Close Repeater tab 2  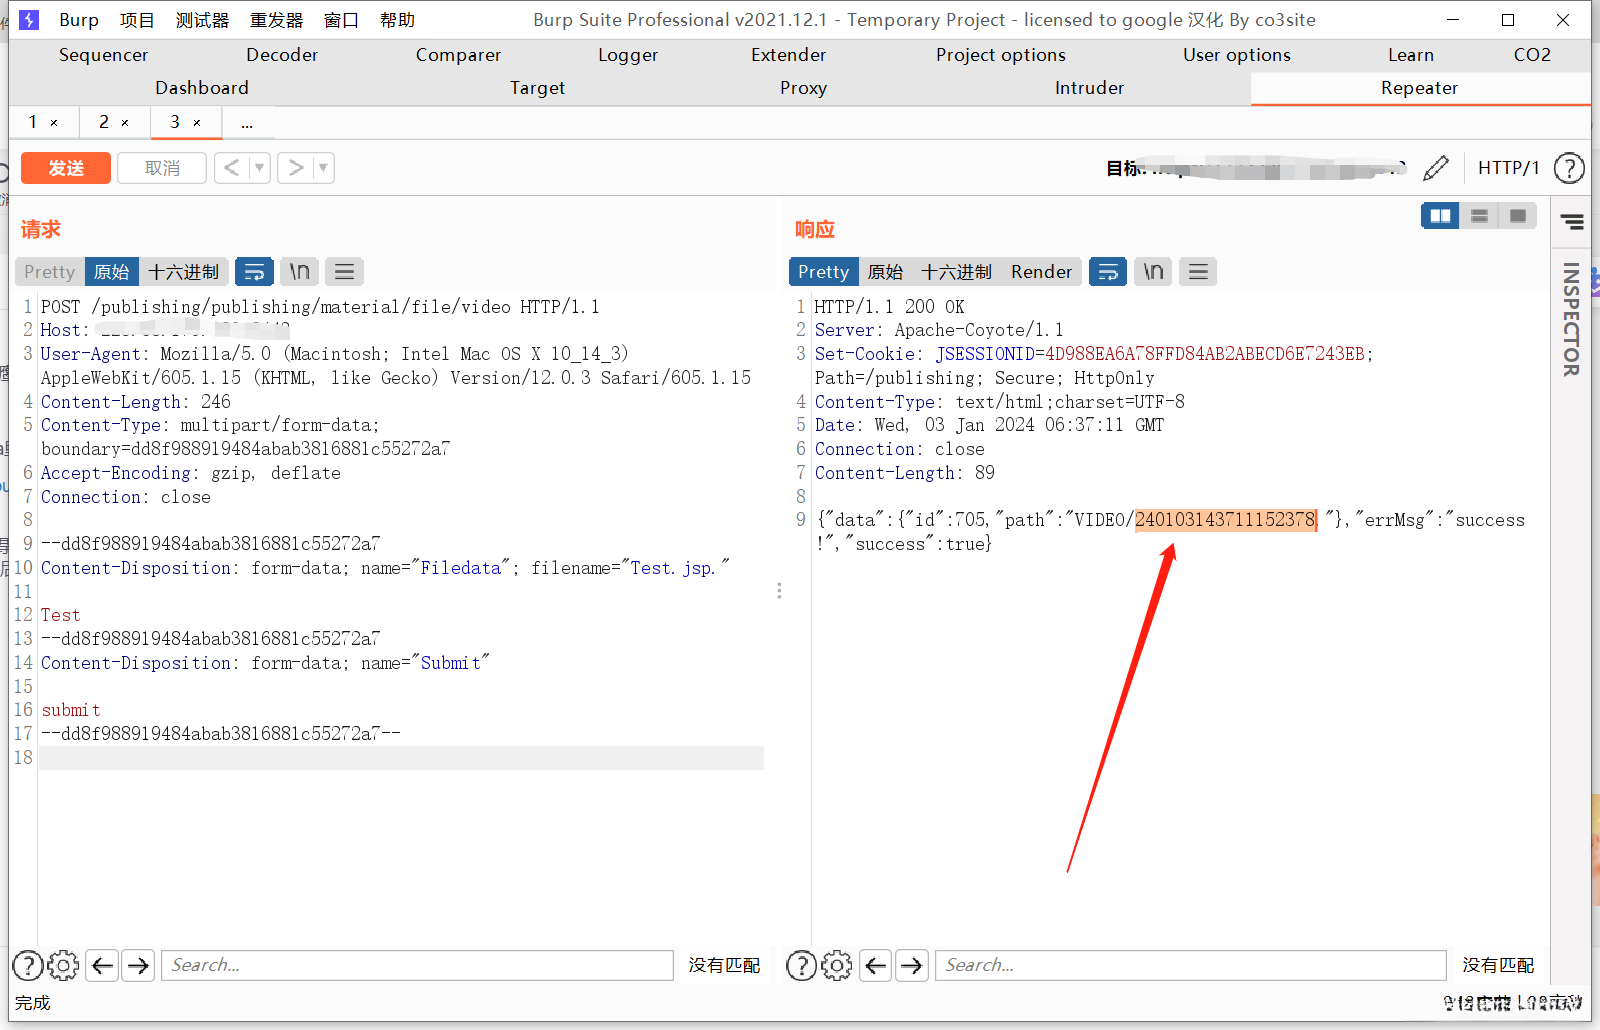(125, 123)
